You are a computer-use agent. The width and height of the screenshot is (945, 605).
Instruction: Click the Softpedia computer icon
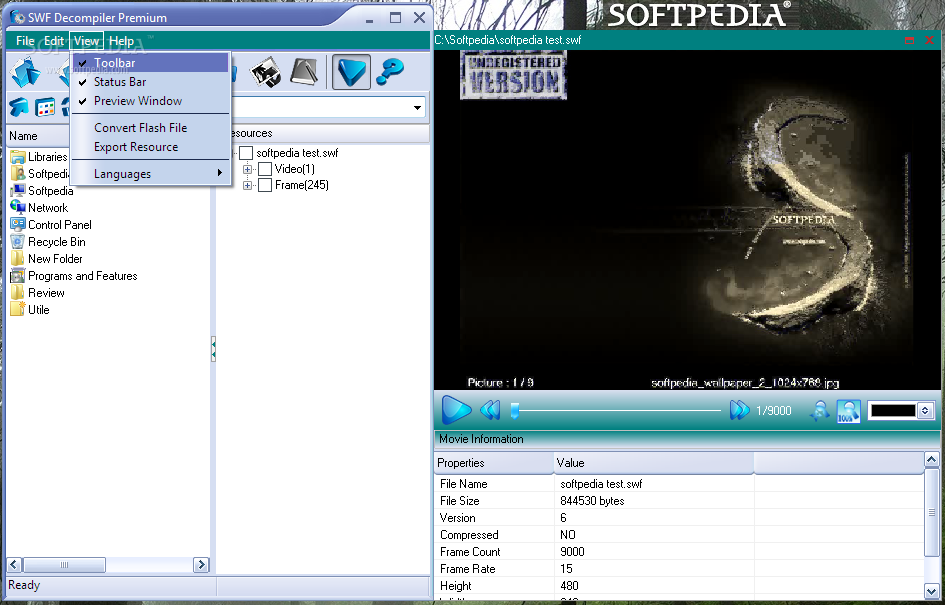18,190
